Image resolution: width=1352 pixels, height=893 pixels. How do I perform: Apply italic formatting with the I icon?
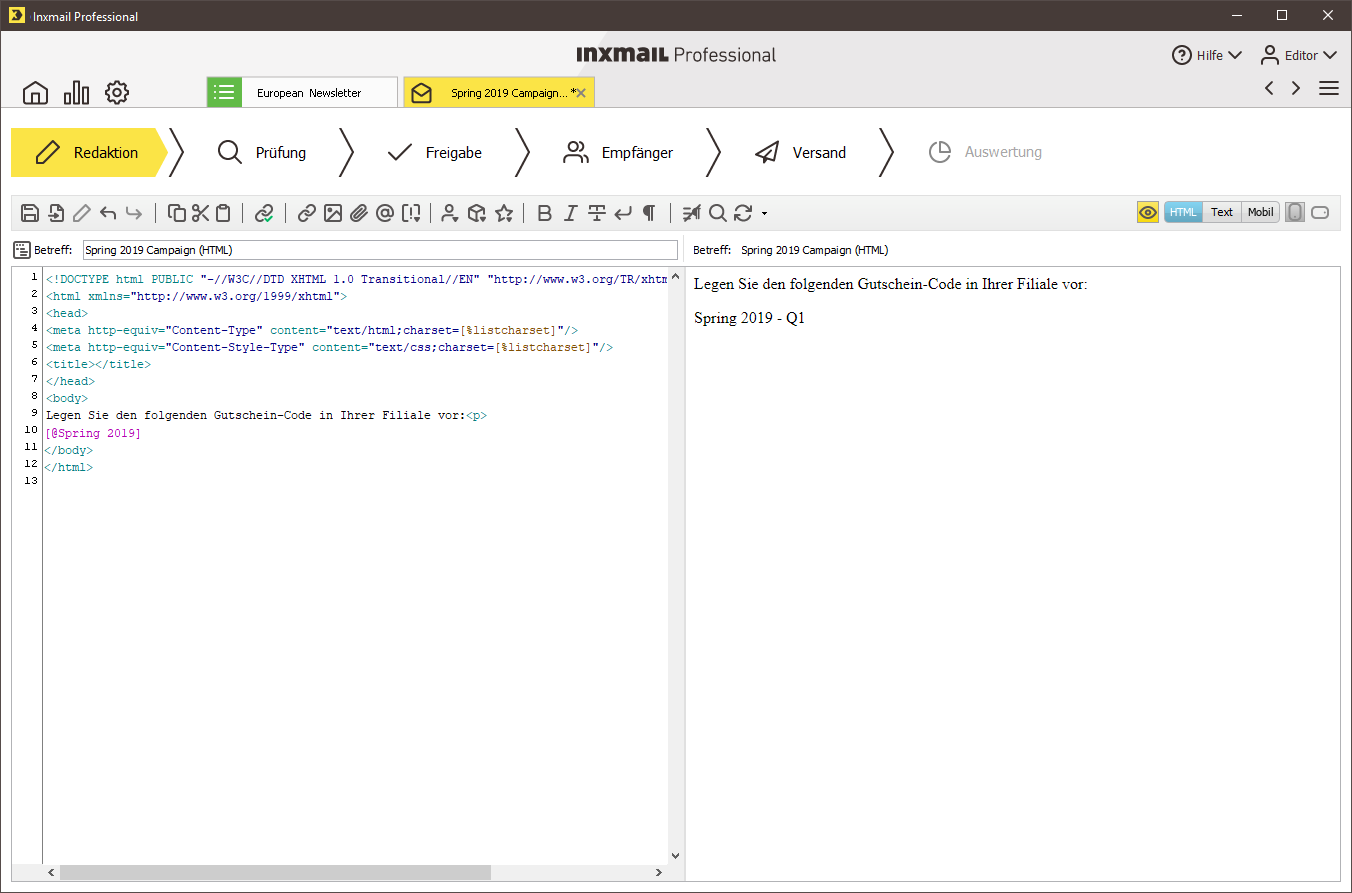tap(570, 213)
